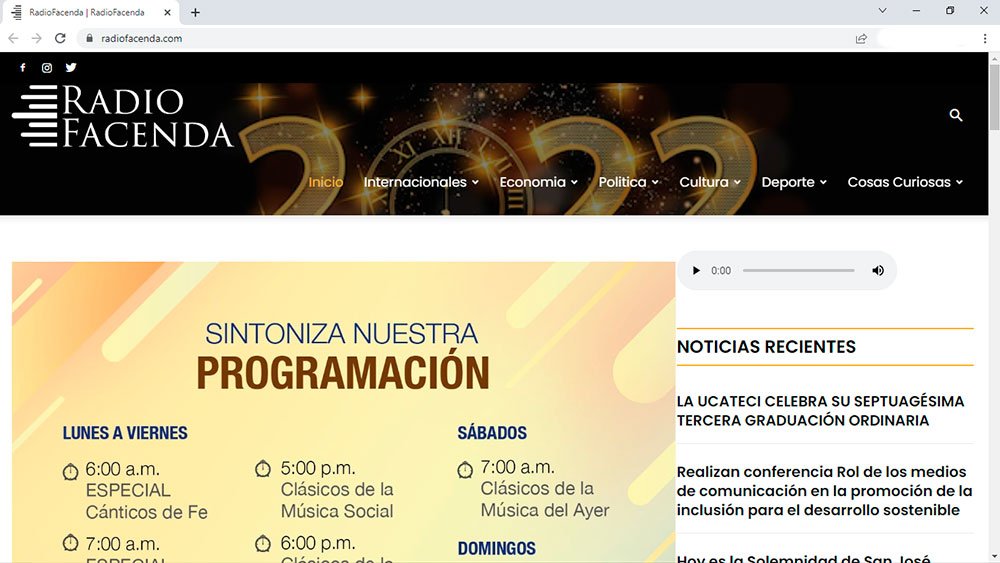Open the Twitter social link
The width and height of the screenshot is (1000, 563).
71,68
